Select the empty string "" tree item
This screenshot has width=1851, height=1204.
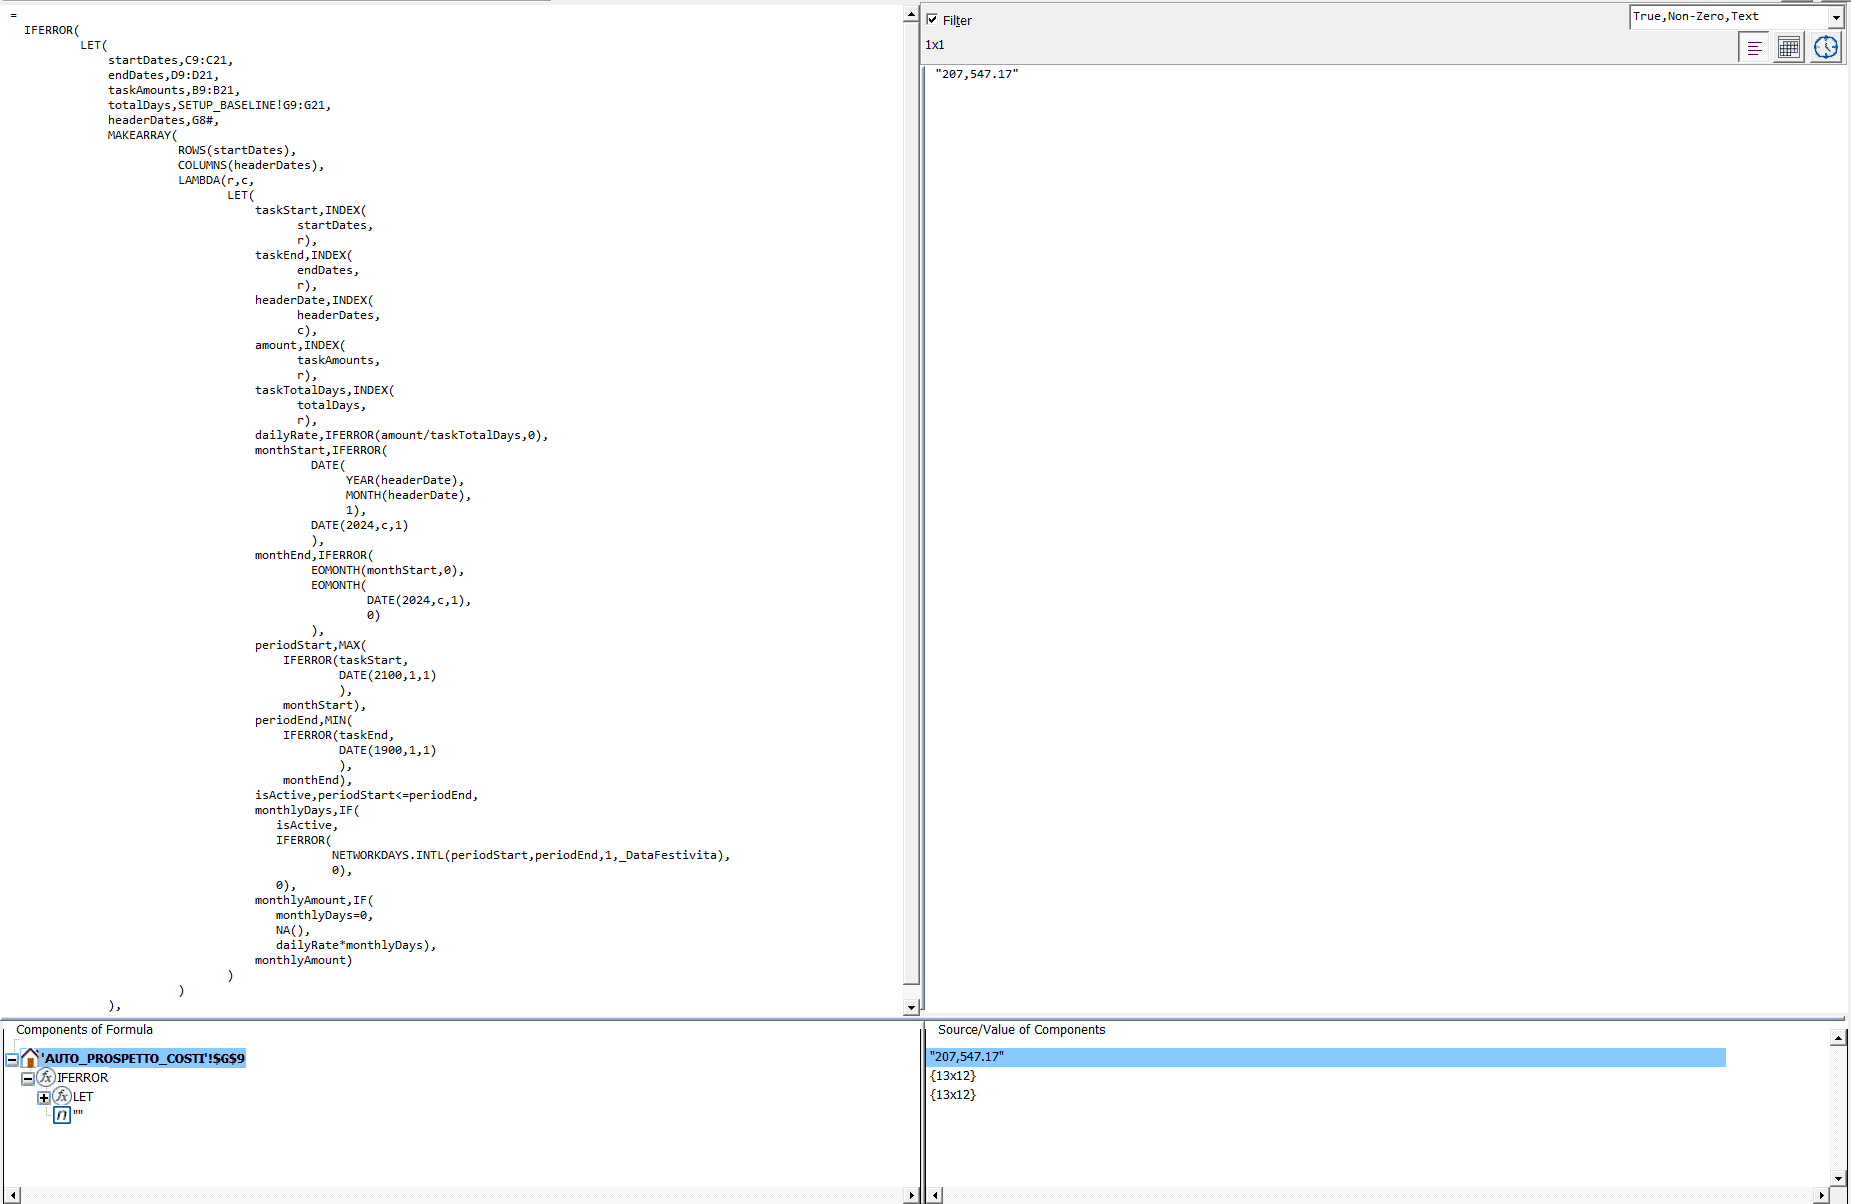click(78, 1115)
